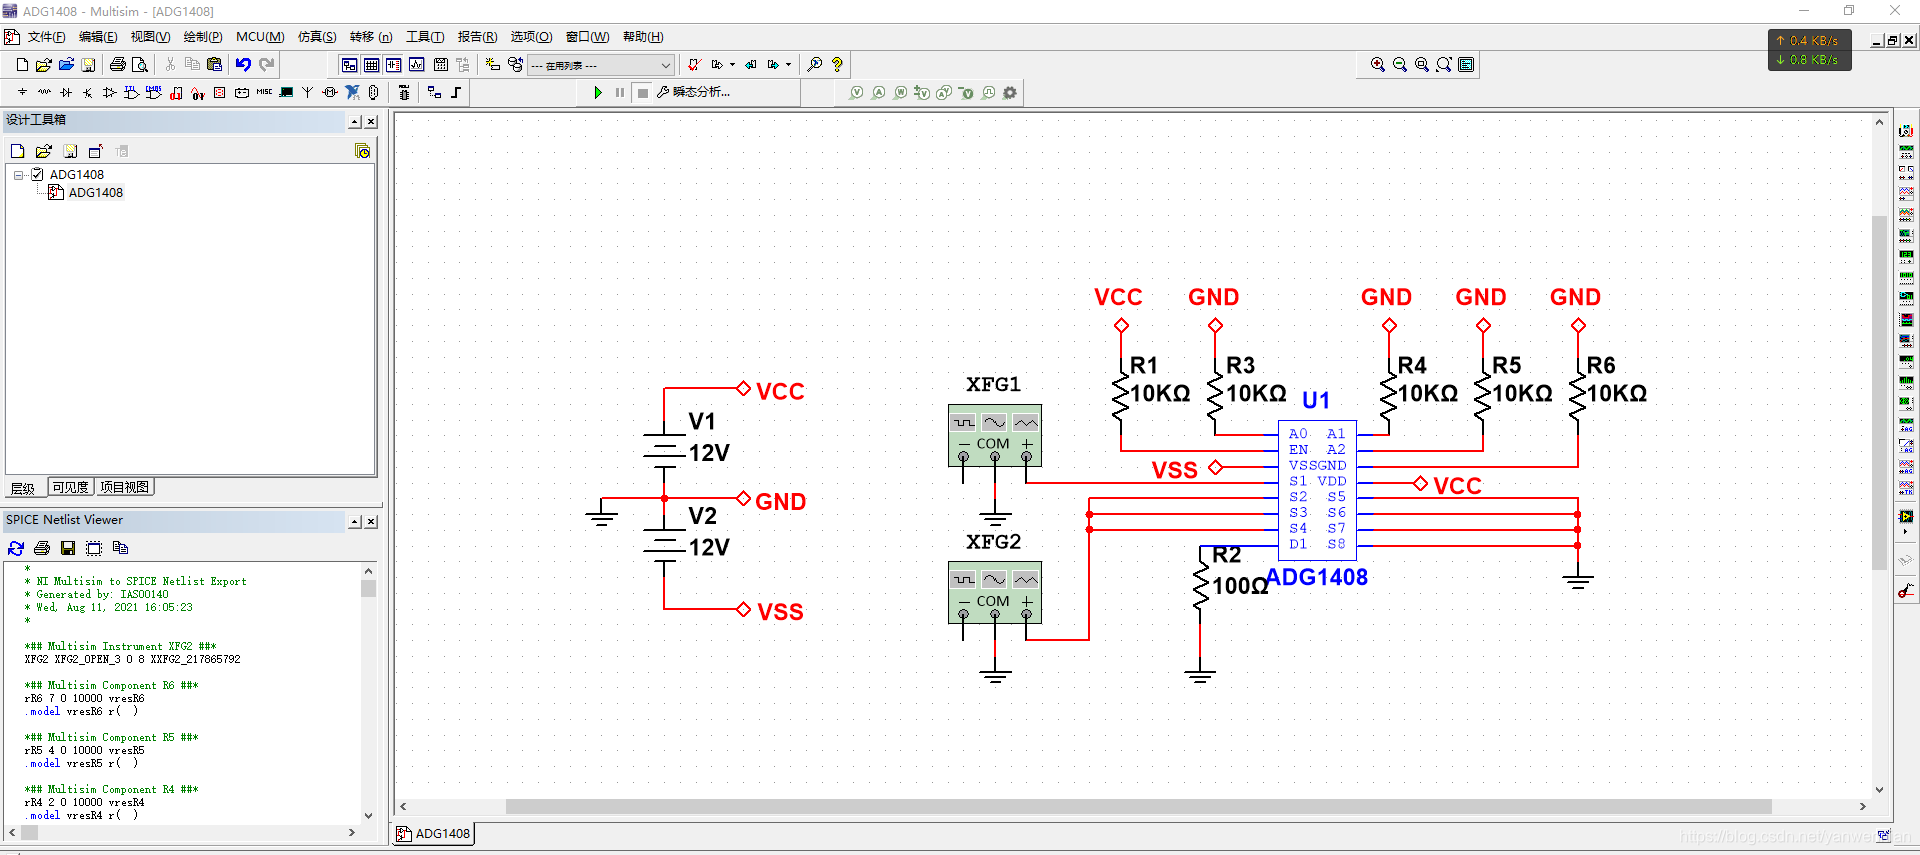Viewport: 1920px width, 855px height.
Task: Open forward annotation dropdown arrow
Action: tap(789, 65)
